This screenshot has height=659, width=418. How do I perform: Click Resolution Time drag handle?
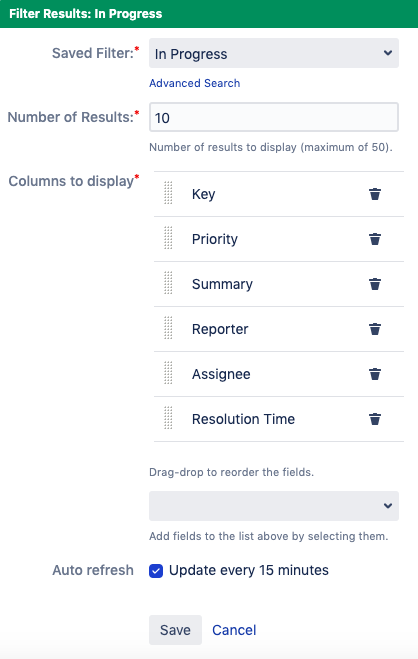point(168,418)
